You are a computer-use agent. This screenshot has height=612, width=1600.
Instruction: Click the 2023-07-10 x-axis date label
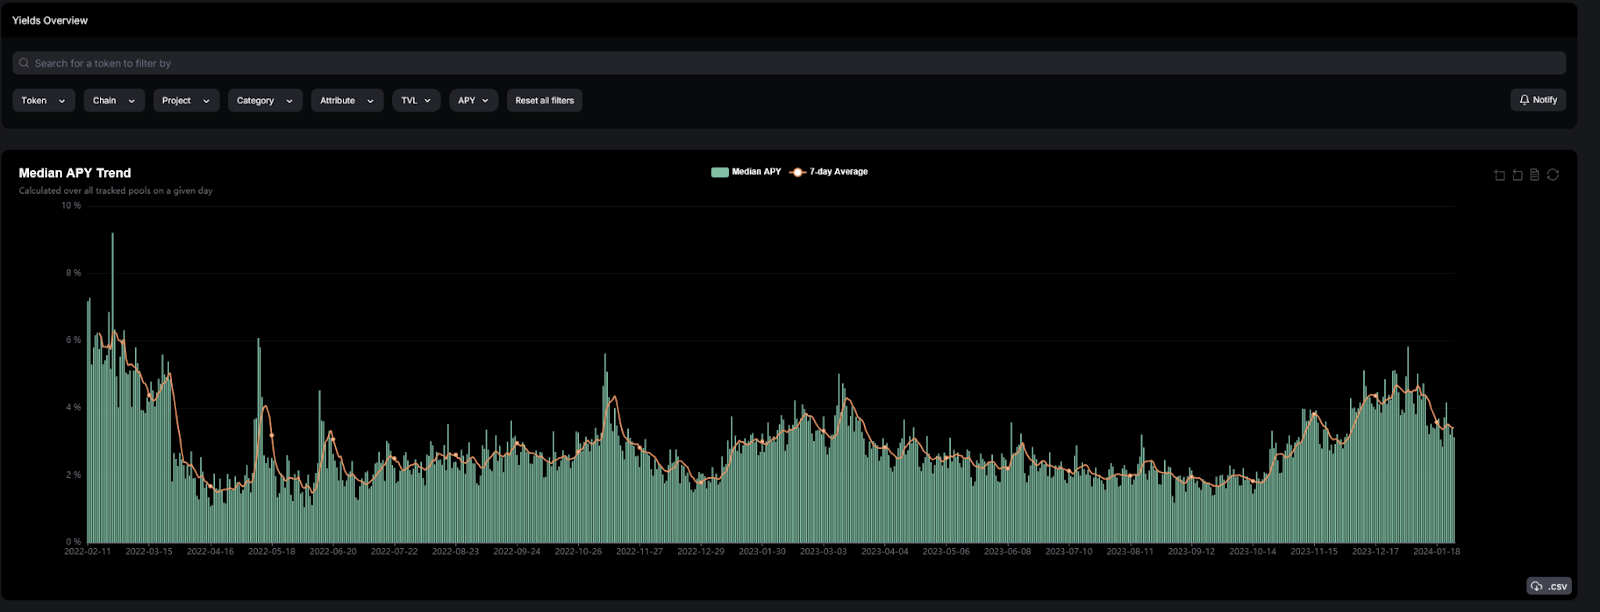pyautogui.click(x=1069, y=552)
